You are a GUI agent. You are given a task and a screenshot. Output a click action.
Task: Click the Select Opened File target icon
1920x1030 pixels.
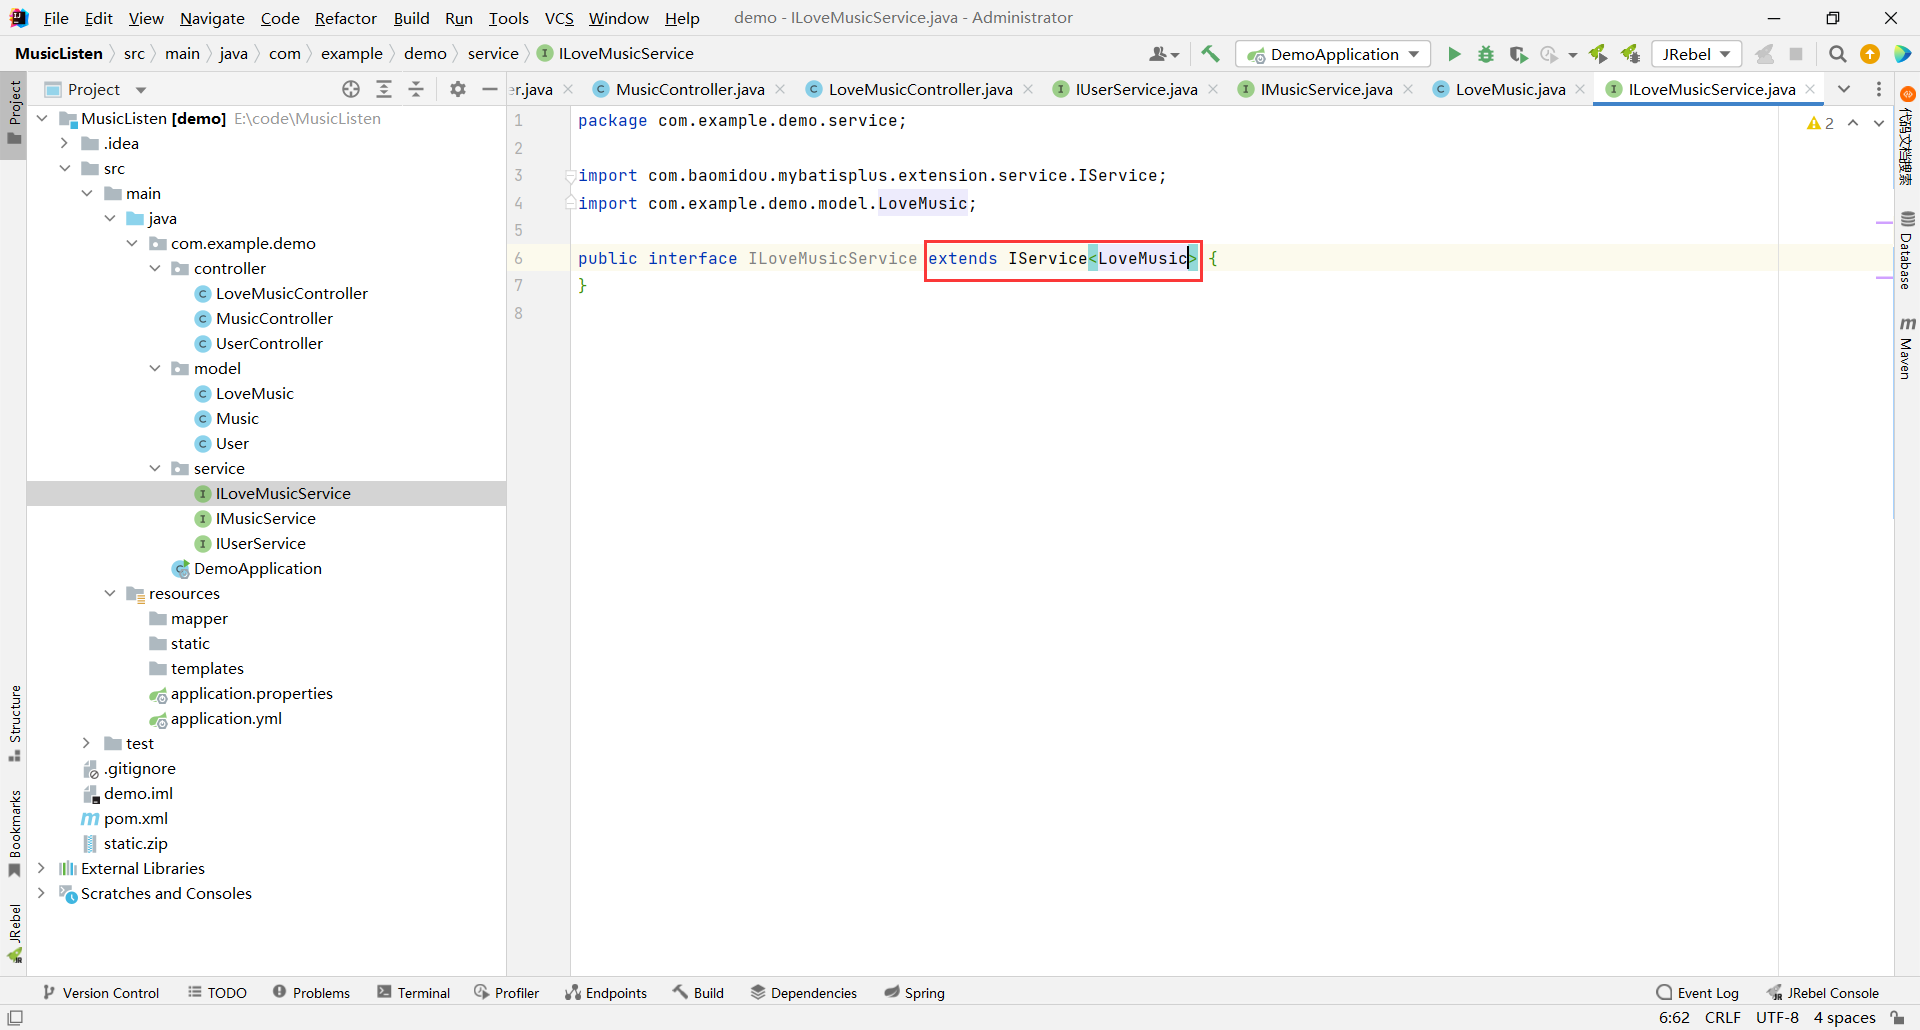click(x=351, y=89)
